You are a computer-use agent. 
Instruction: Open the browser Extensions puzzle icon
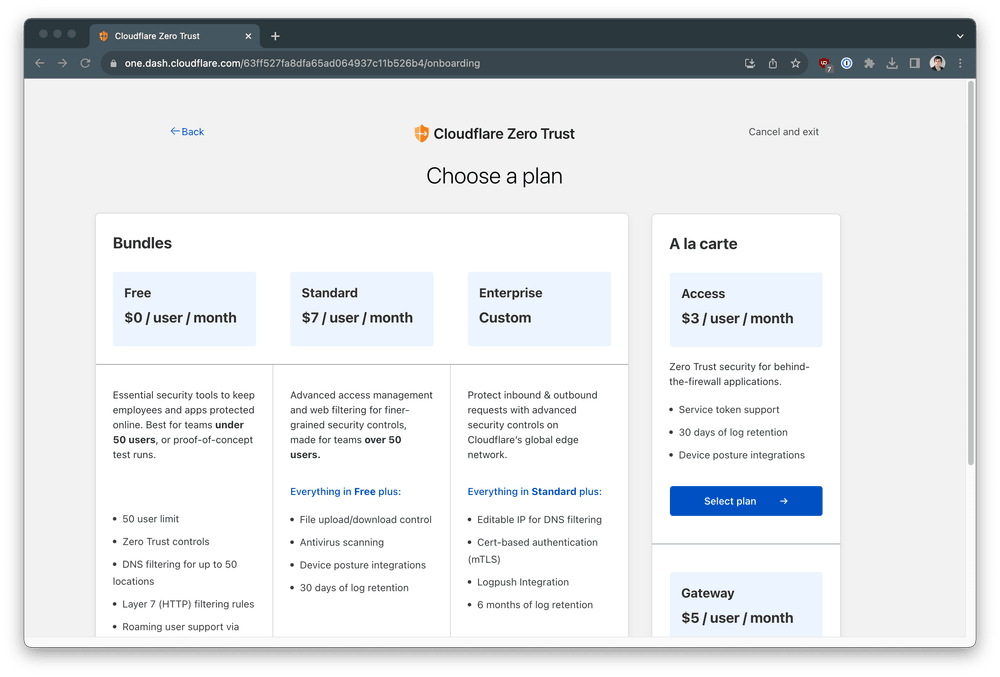[x=869, y=62]
